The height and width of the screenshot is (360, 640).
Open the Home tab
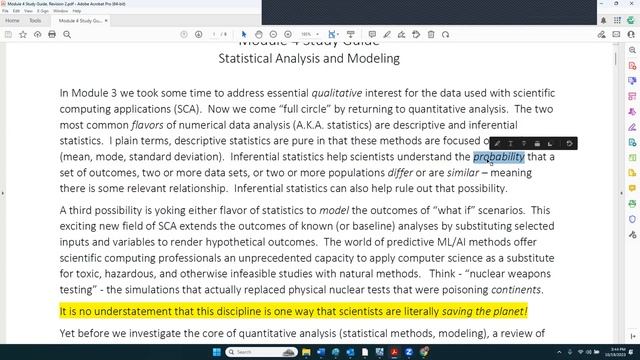click(12, 20)
